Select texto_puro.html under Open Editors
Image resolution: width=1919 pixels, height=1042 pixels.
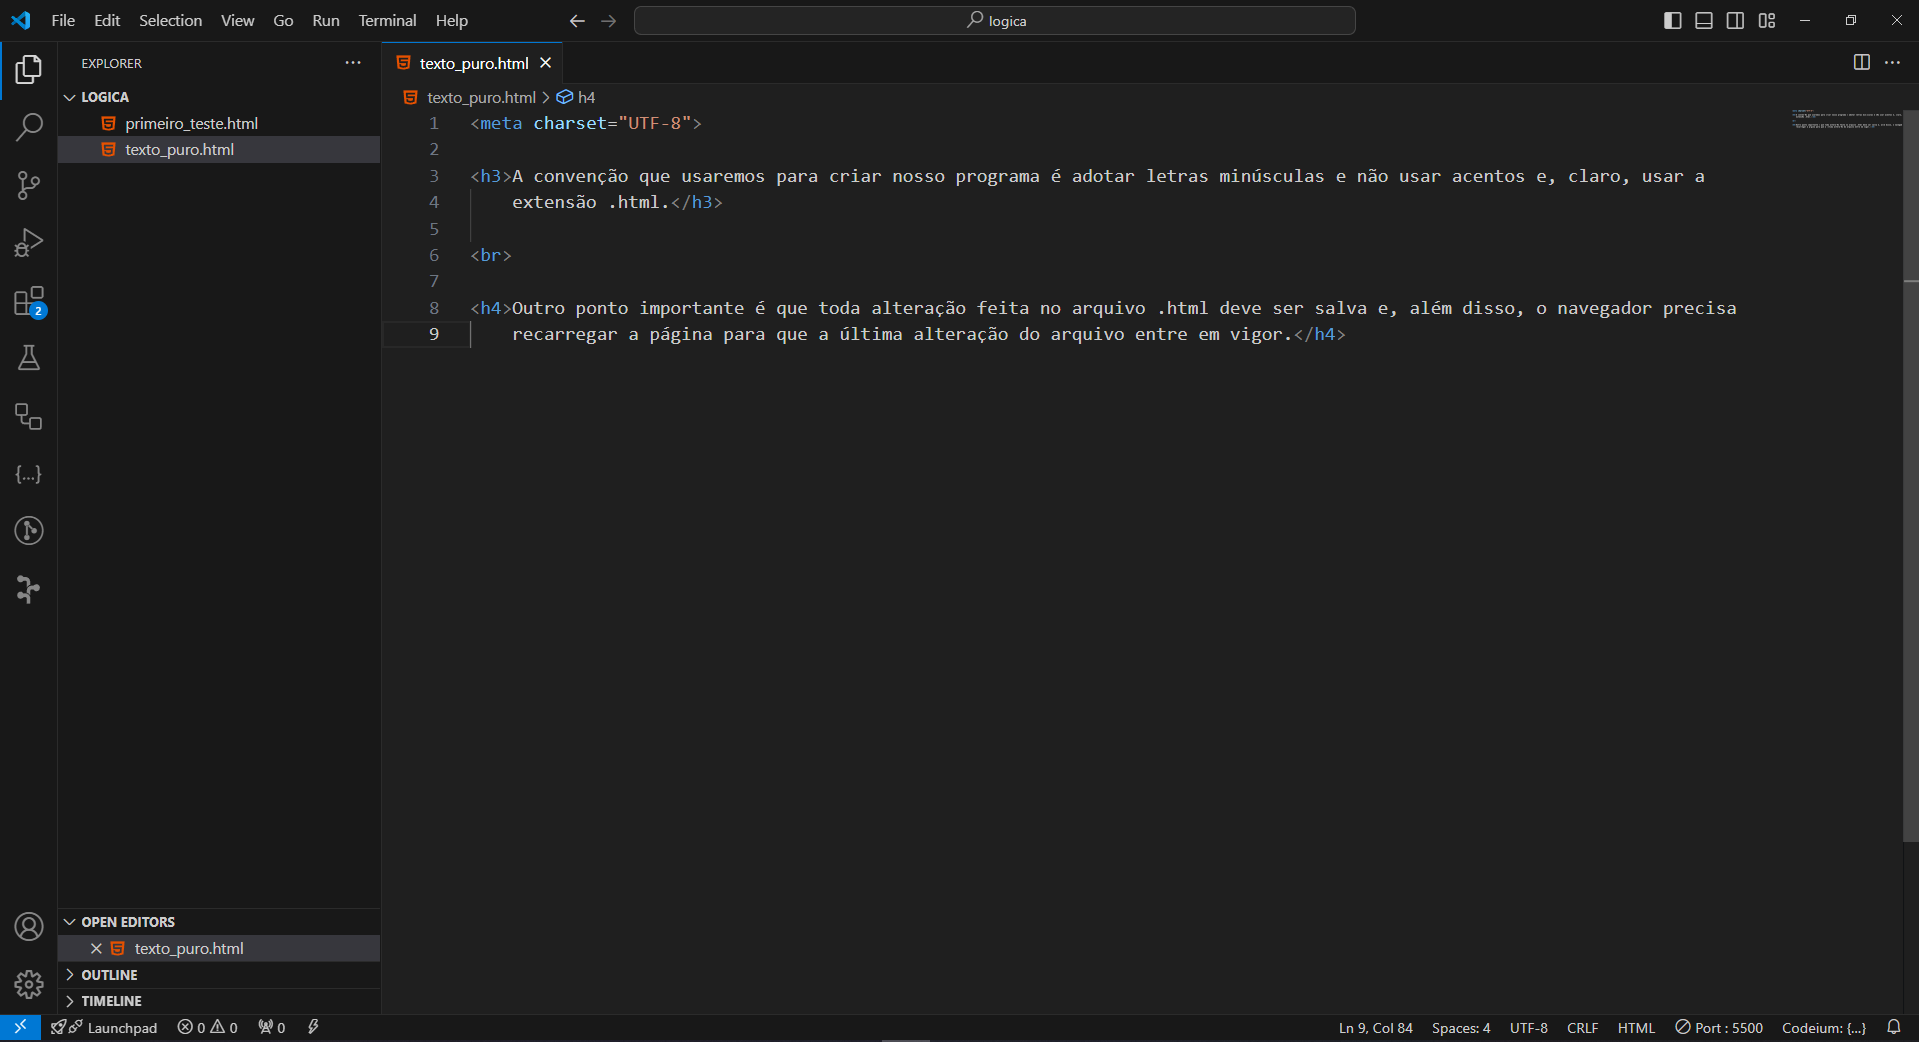tap(219, 948)
